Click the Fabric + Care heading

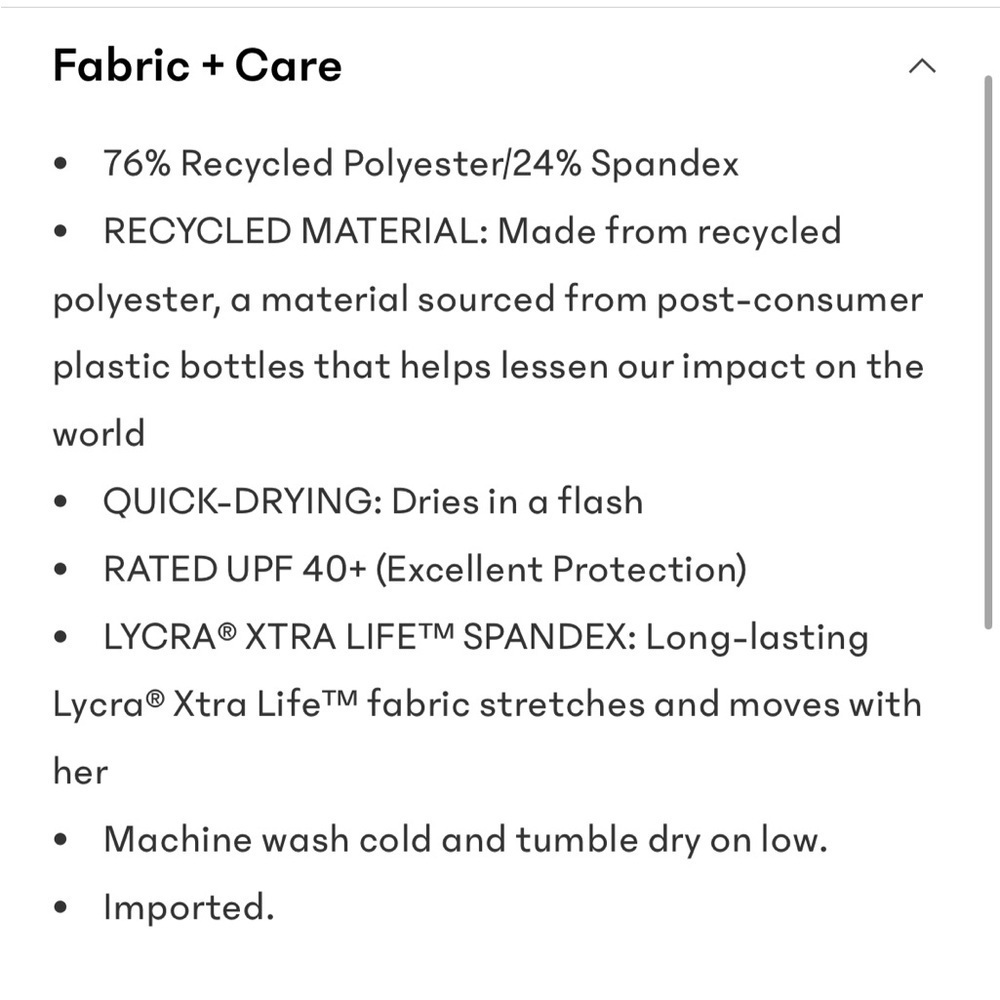(x=197, y=65)
